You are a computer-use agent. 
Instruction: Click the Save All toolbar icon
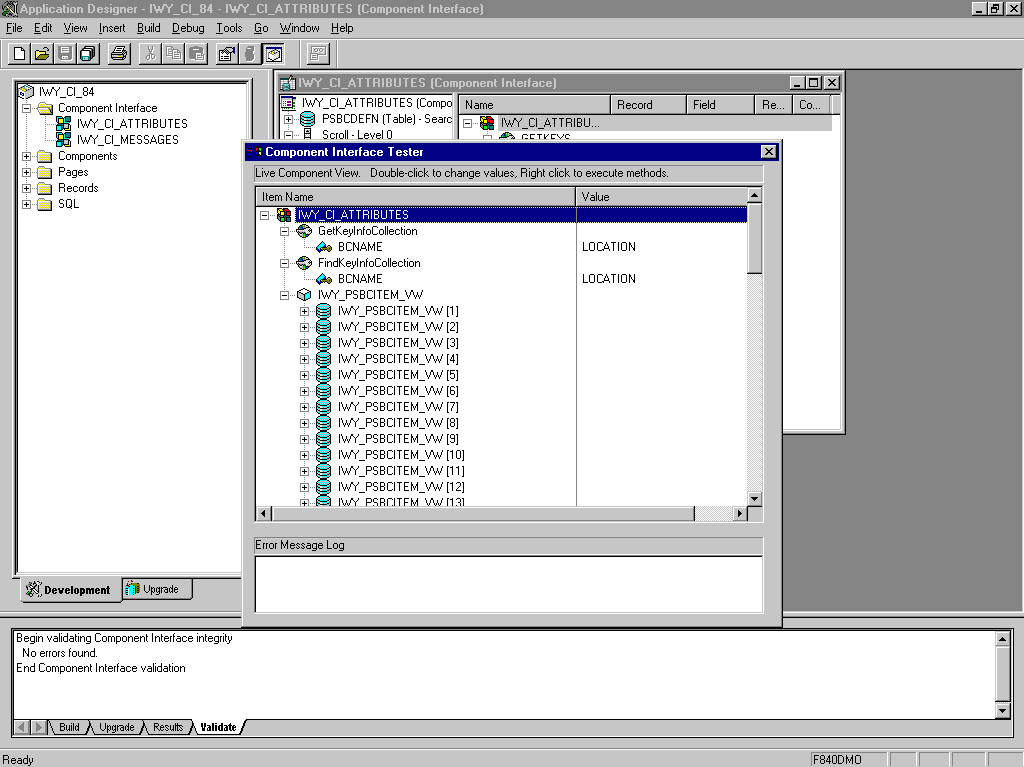click(88, 54)
